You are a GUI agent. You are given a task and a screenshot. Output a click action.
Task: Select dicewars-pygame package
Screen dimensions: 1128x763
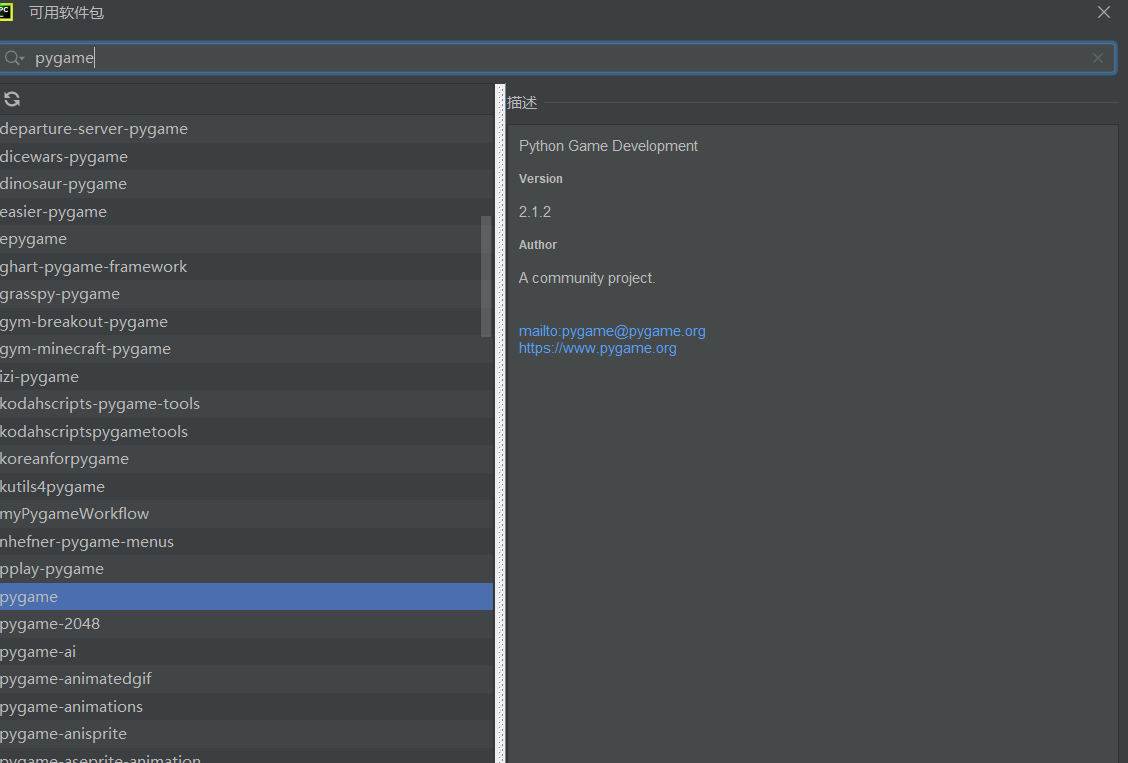pyautogui.click(x=247, y=157)
